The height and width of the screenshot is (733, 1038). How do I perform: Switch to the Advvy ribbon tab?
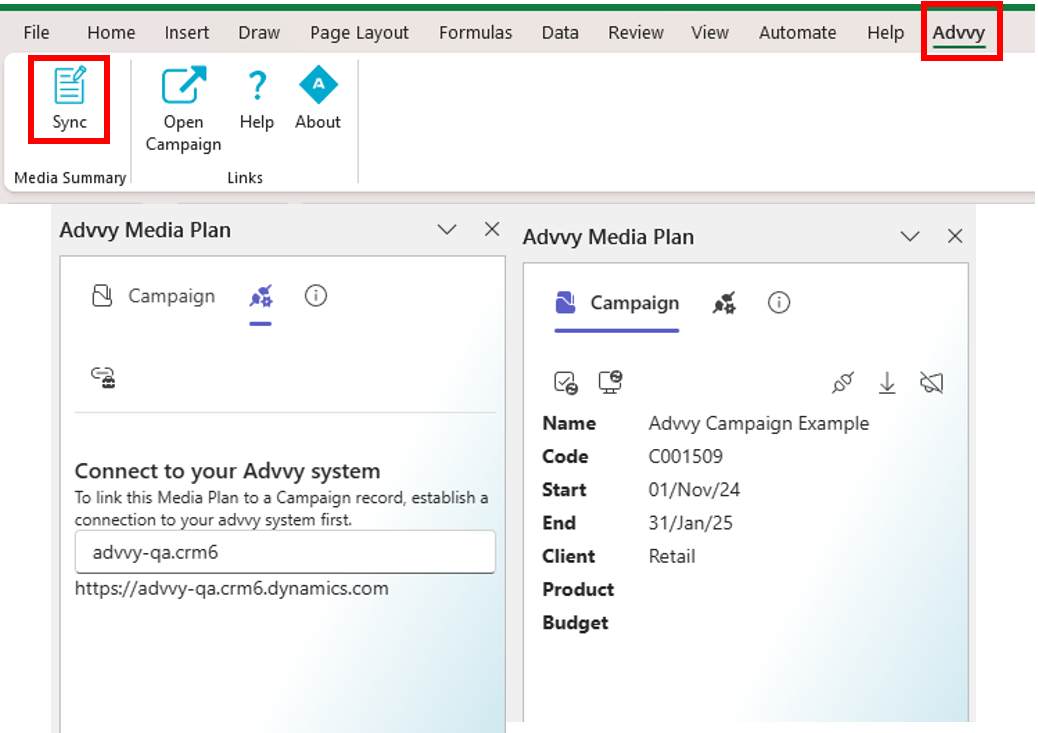958,33
